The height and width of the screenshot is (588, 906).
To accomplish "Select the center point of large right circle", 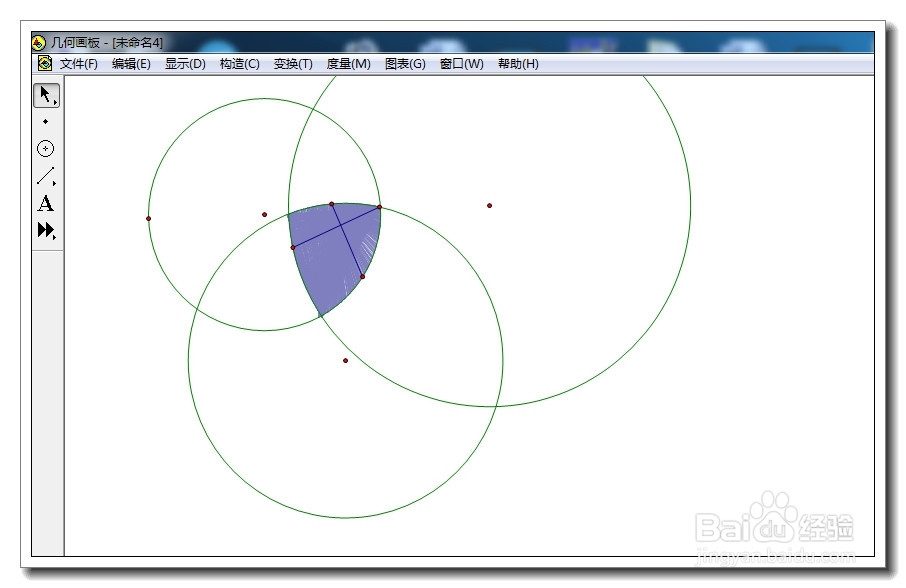I will pyautogui.click(x=489, y=206).
